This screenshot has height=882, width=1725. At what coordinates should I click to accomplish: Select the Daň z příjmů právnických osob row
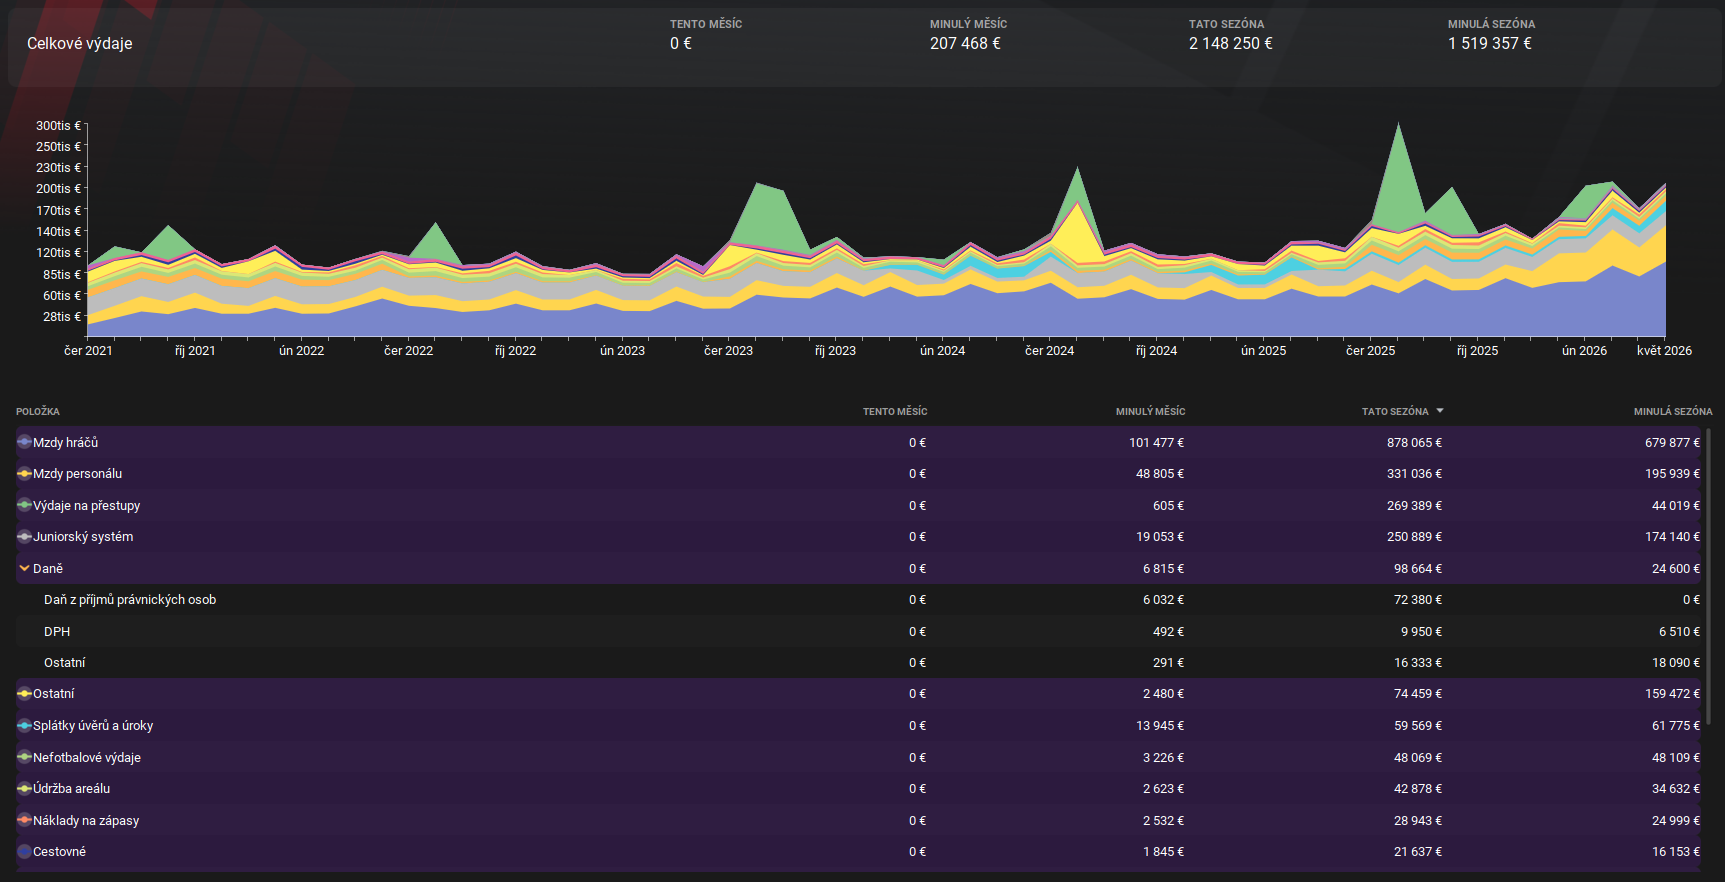coord(858,600)
